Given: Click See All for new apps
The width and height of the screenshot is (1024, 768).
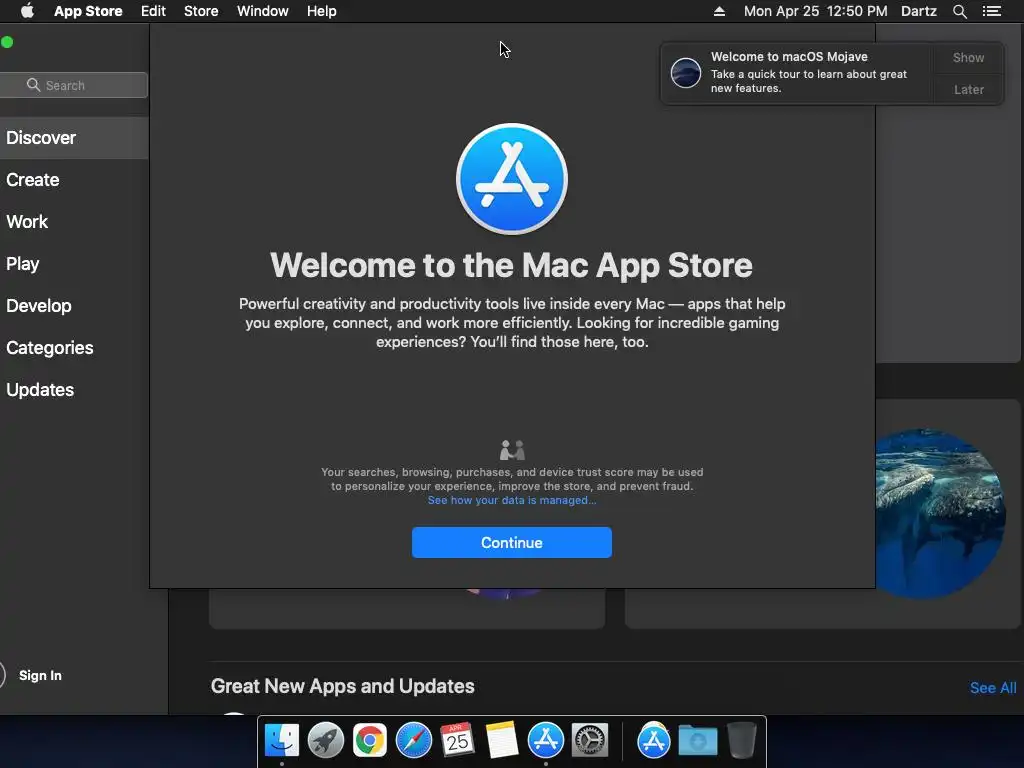Looking at the screenshot, I should (x=993, y=688).
